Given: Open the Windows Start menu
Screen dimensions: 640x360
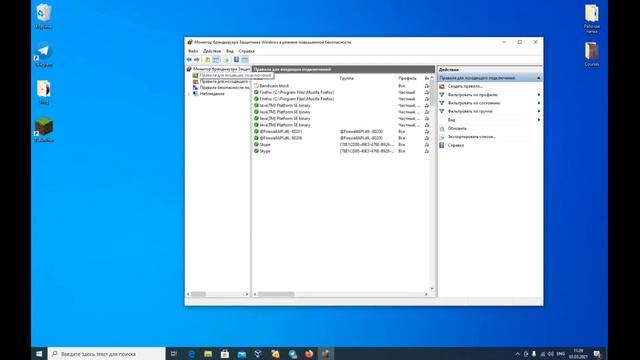Looking at the screenshot, I should tap(39, 353).
